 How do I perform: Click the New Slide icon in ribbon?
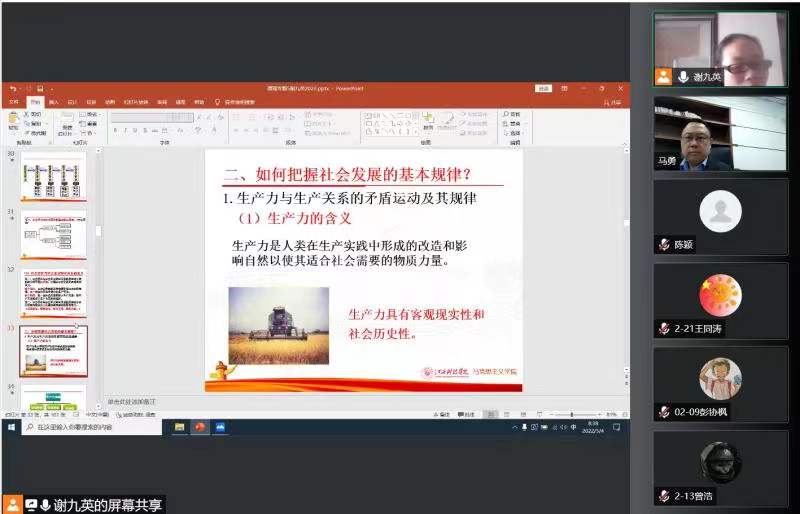[x=67, y=121]
